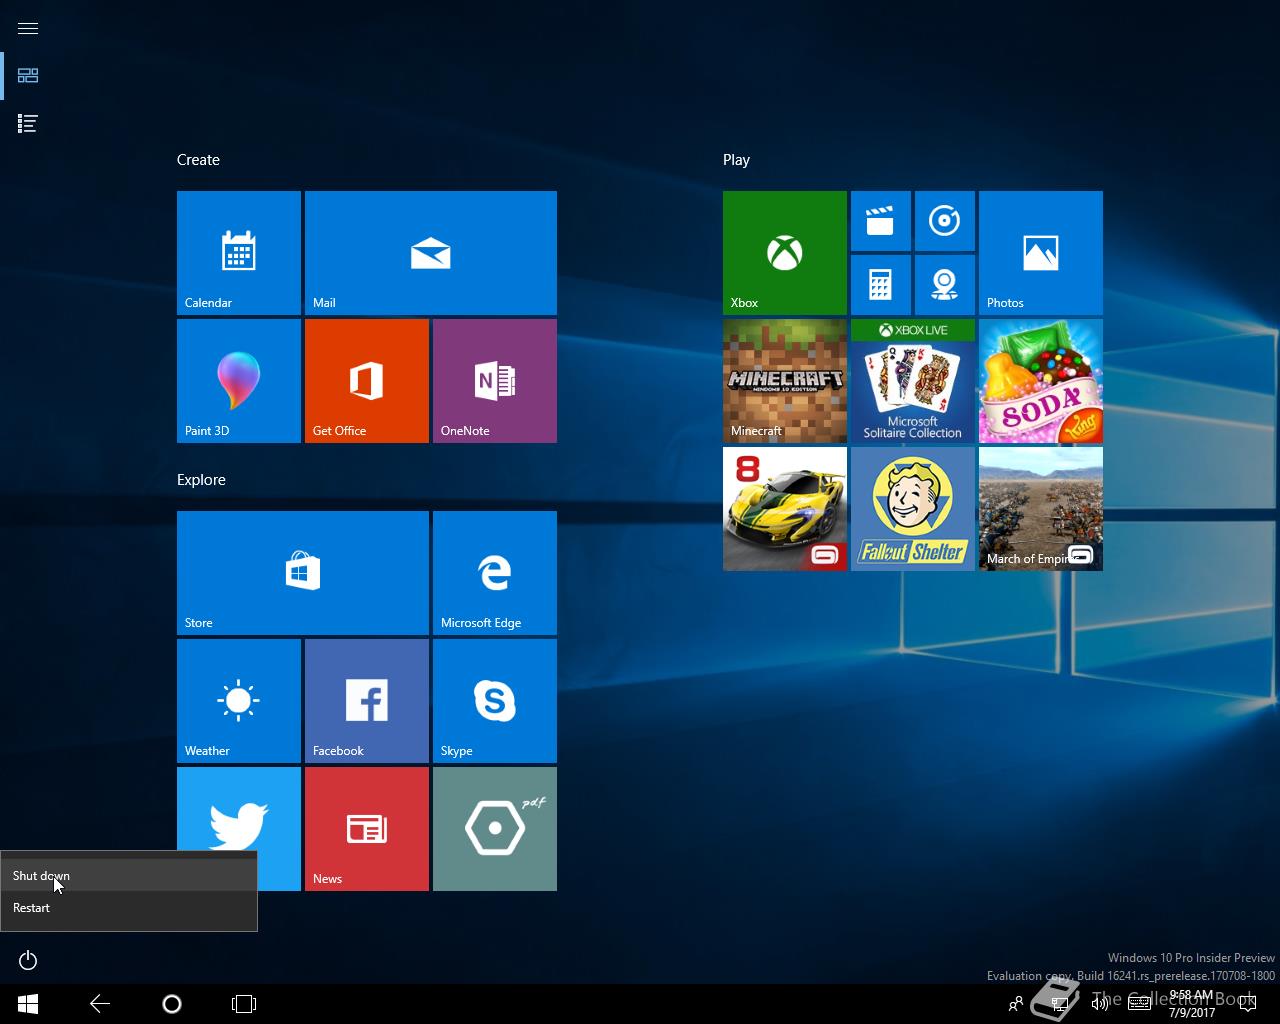This screenshot has width=1280, height=1024.
Task: Open the Asphalt 8 racing car tile
Action: click(785, 509)
